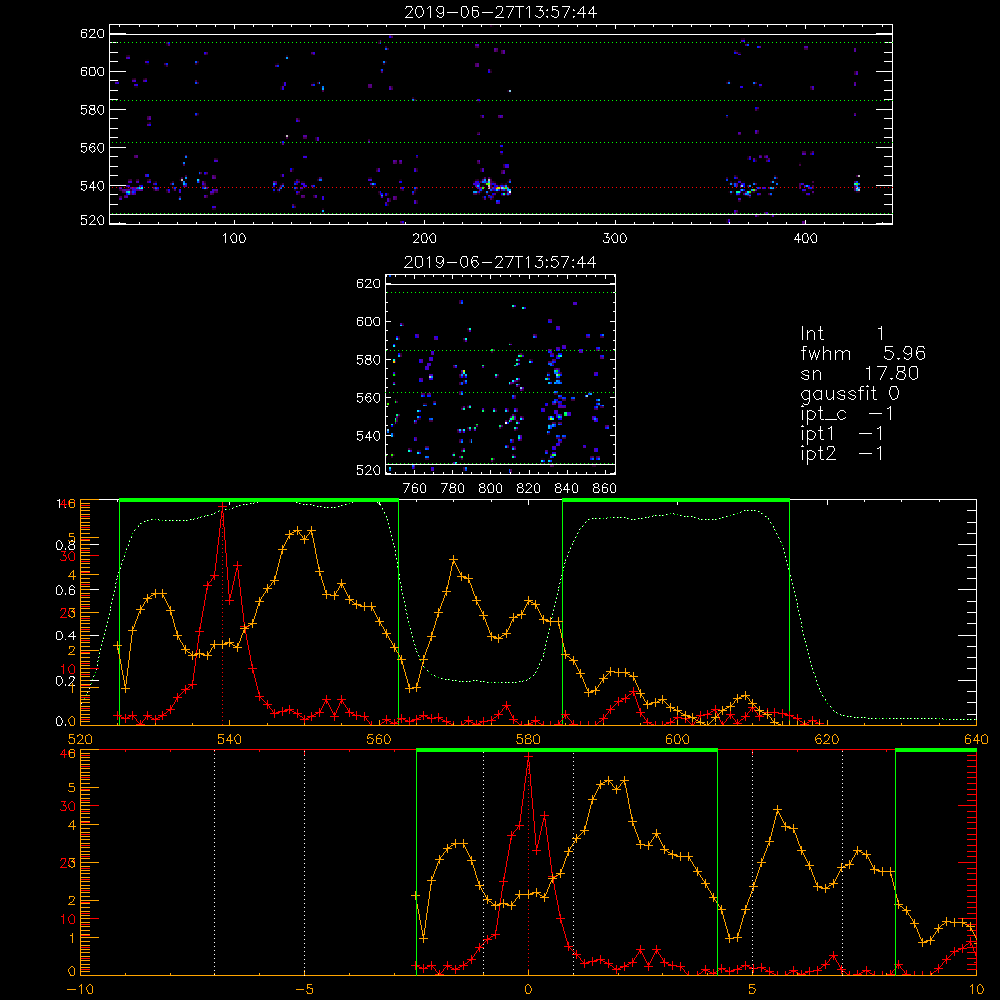
Task: Click y-axis label 600 of the wide top image
Action: (x=92, y=71)
